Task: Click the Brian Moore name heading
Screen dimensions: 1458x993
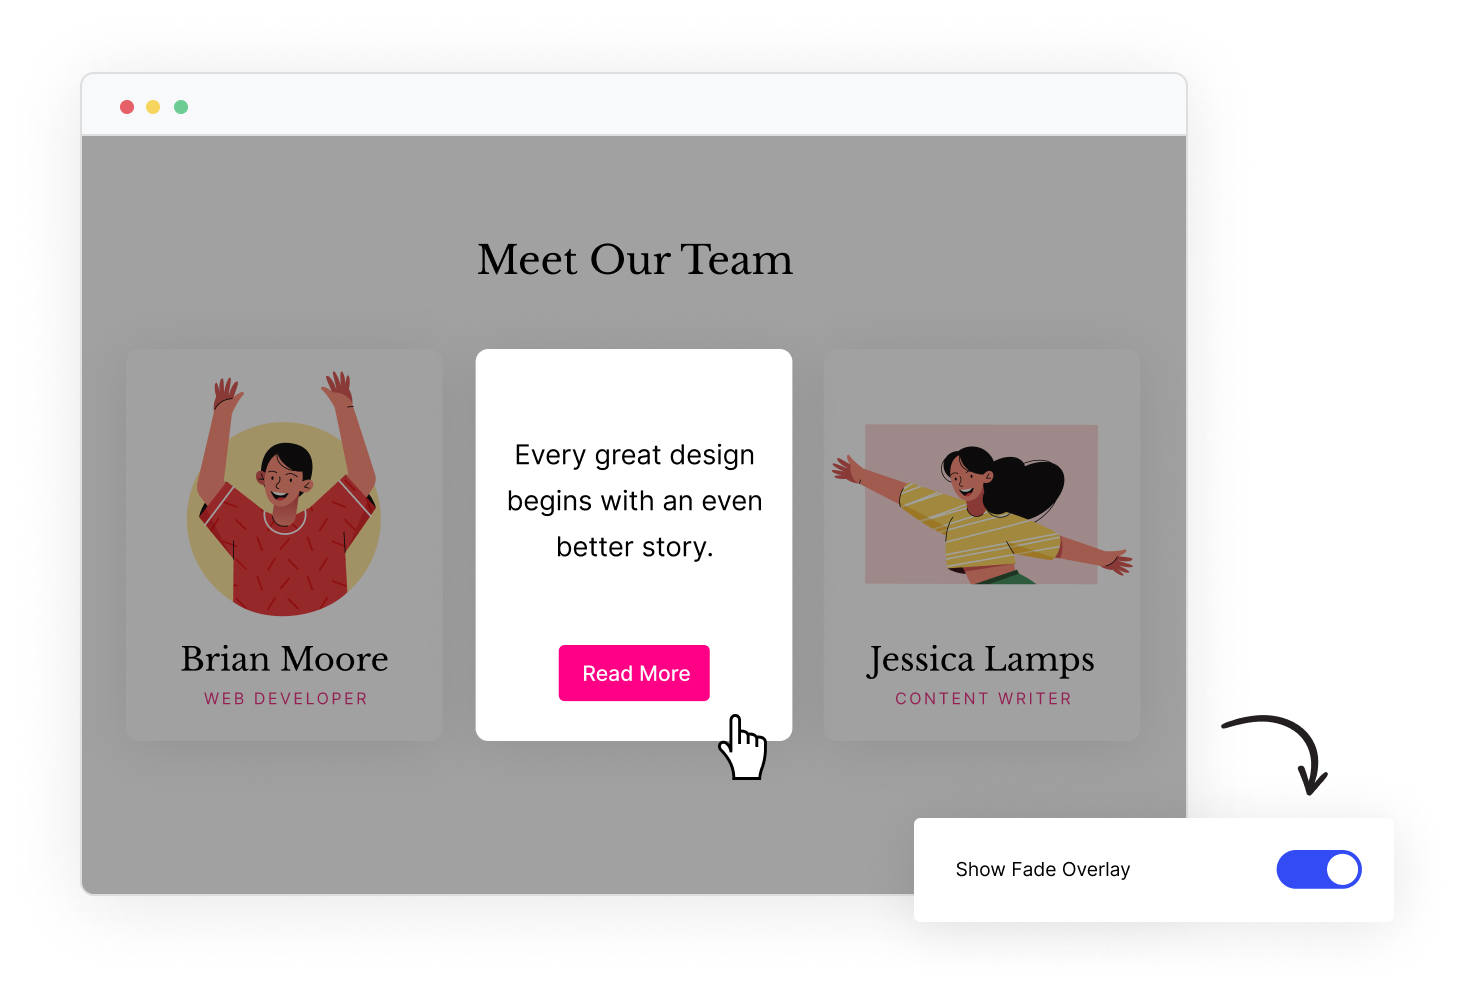Action: tap(285, 659)
